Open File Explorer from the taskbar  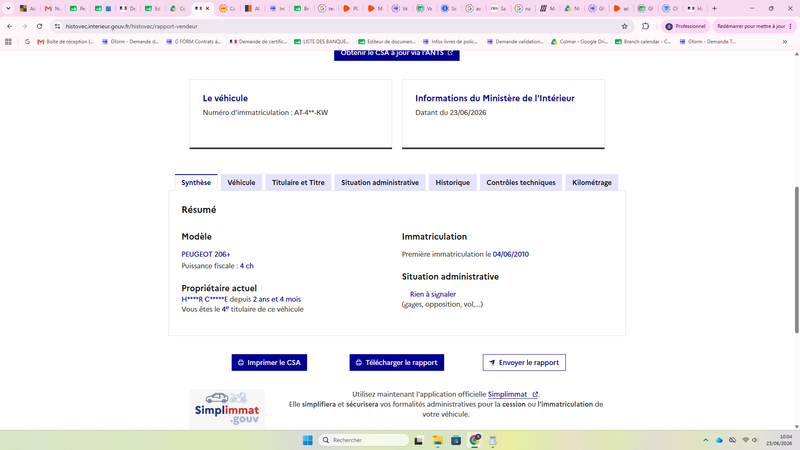click(x=437, y=440)
